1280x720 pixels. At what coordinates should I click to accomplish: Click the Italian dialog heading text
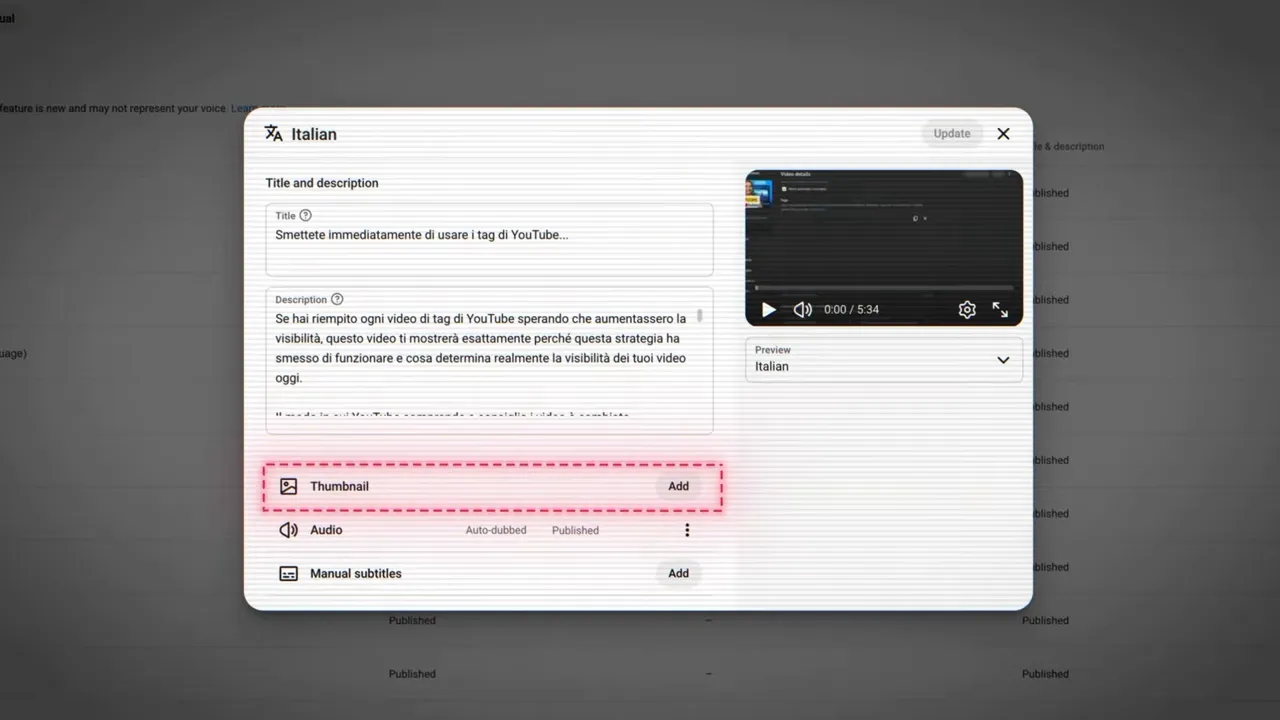pyautogui.click(x=314, y=134)
